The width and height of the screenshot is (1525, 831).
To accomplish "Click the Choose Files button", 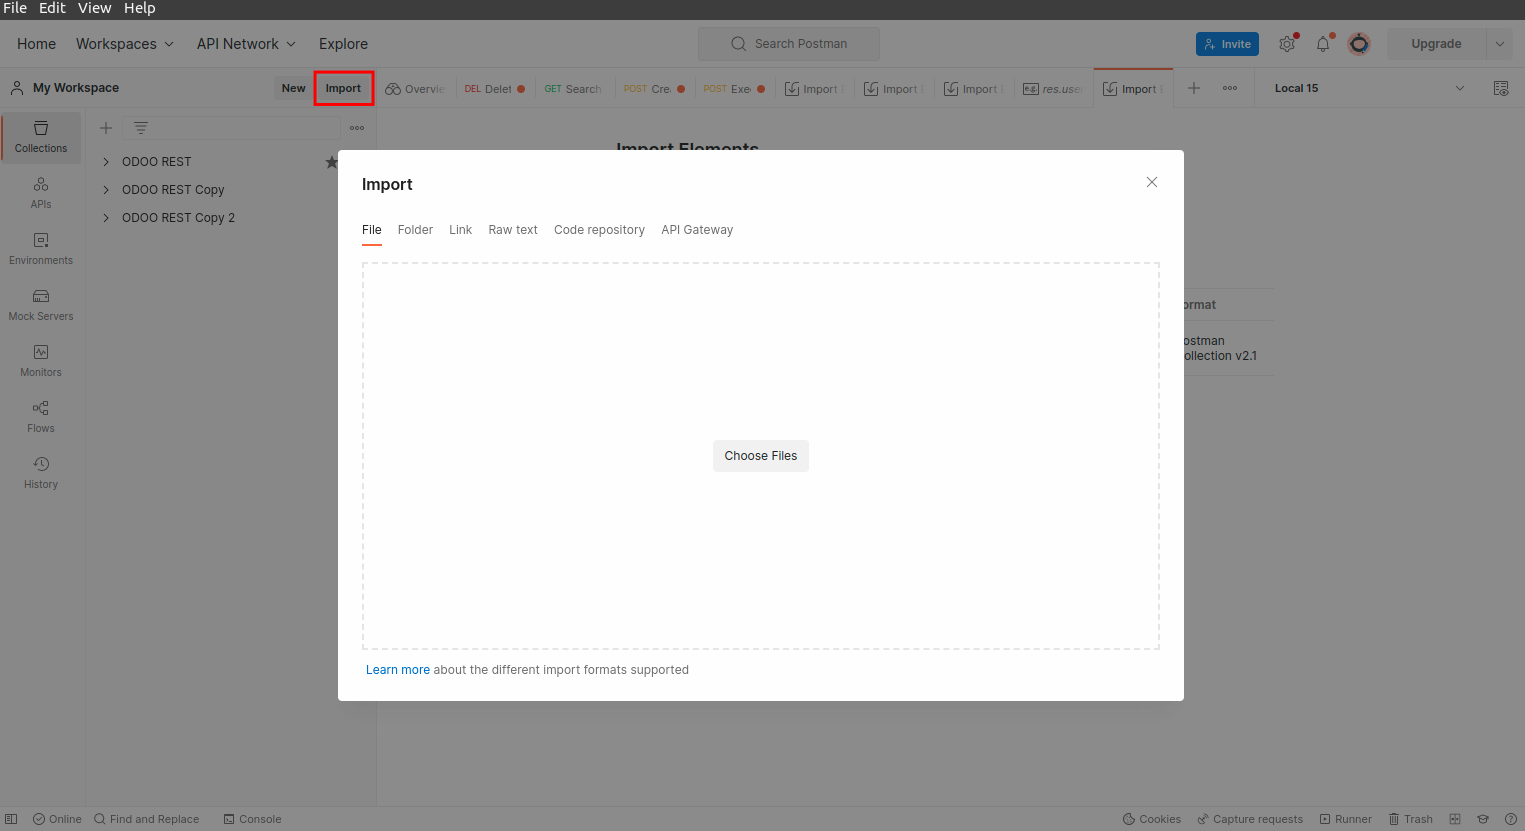I will pyautogui.click(x=760, y=456).
